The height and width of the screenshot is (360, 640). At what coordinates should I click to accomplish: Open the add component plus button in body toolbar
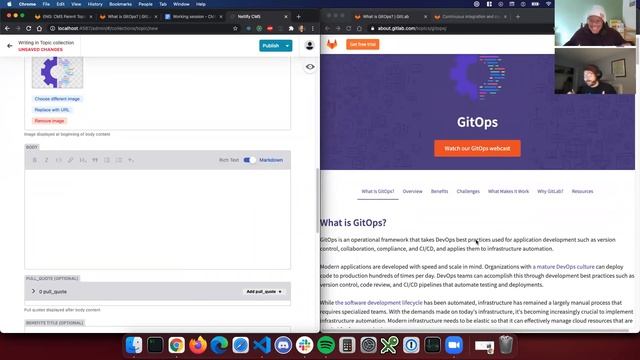[131, 160]
